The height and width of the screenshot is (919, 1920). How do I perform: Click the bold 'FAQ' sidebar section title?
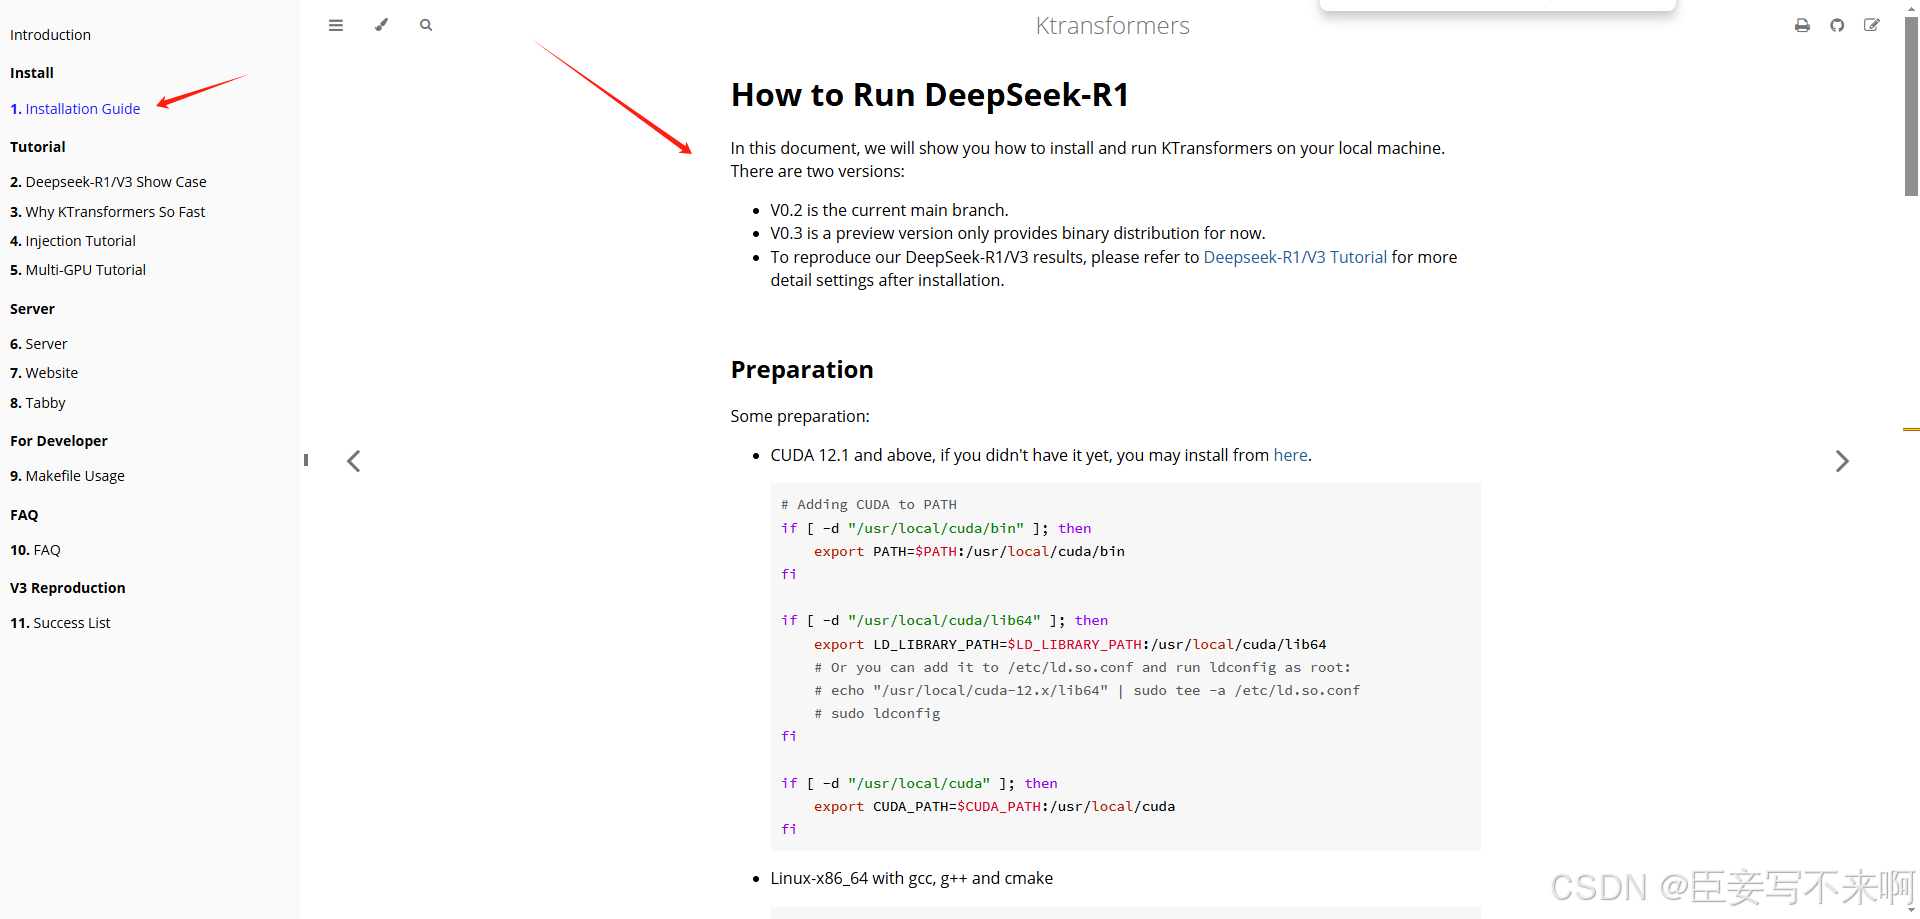point(24,515)
